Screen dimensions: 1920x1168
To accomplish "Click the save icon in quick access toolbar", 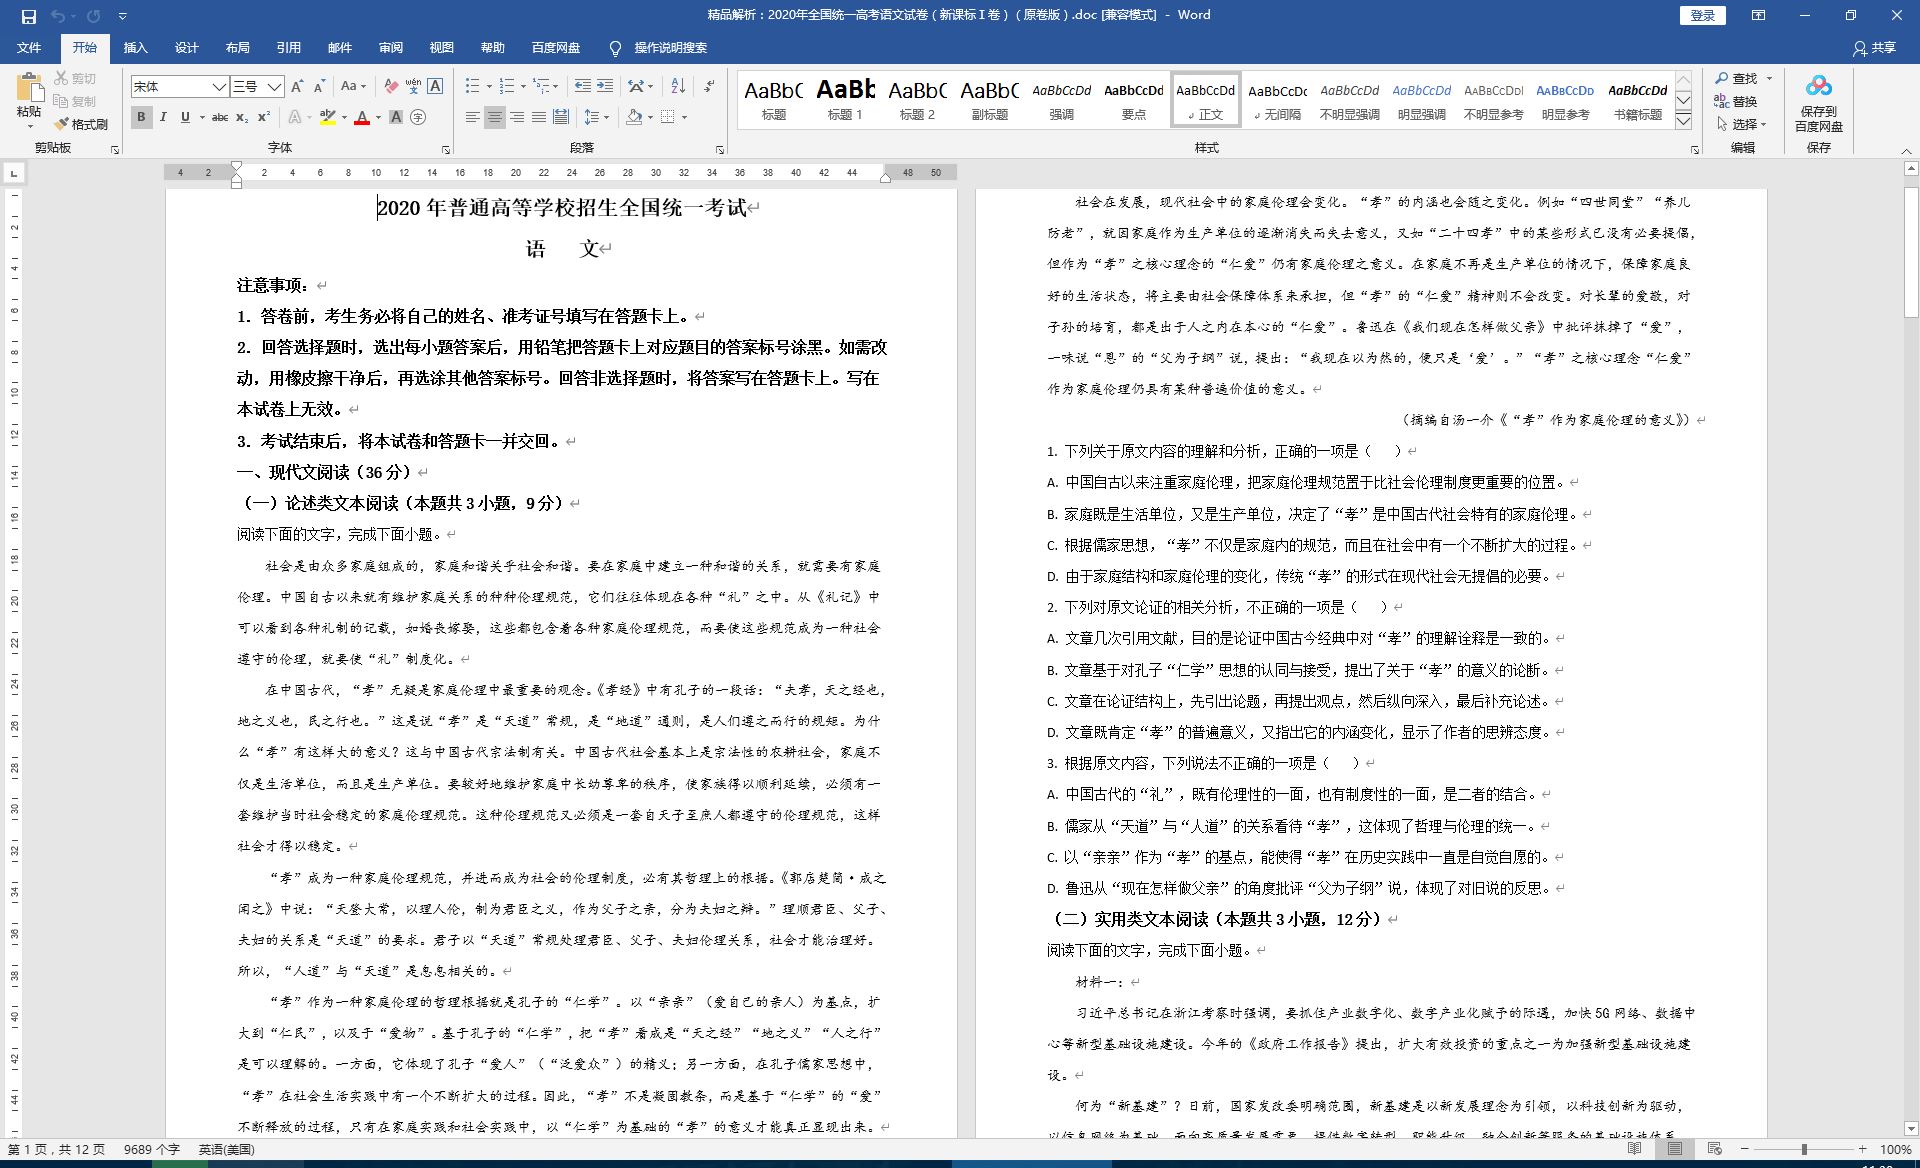I will pos(28,16).
